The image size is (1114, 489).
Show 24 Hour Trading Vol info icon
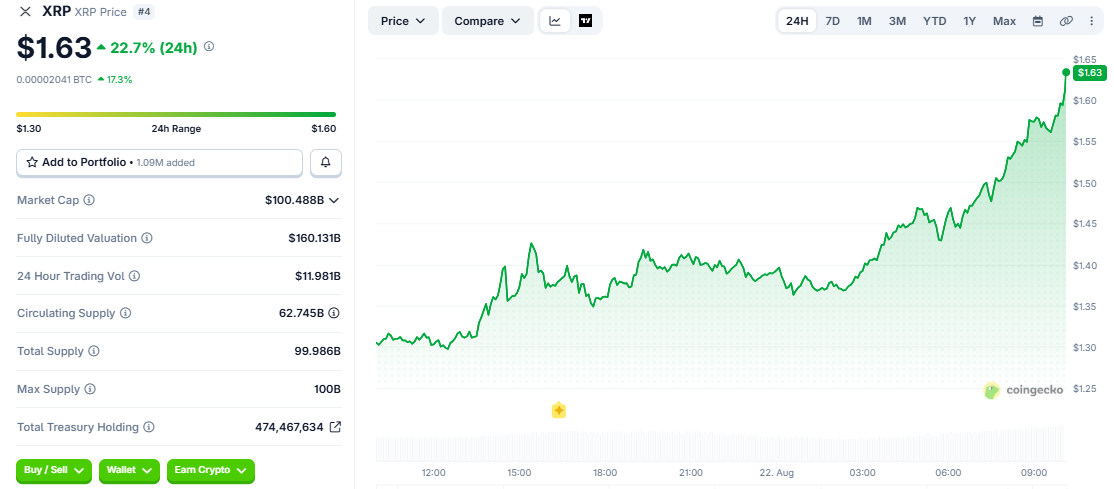[134, 276]
